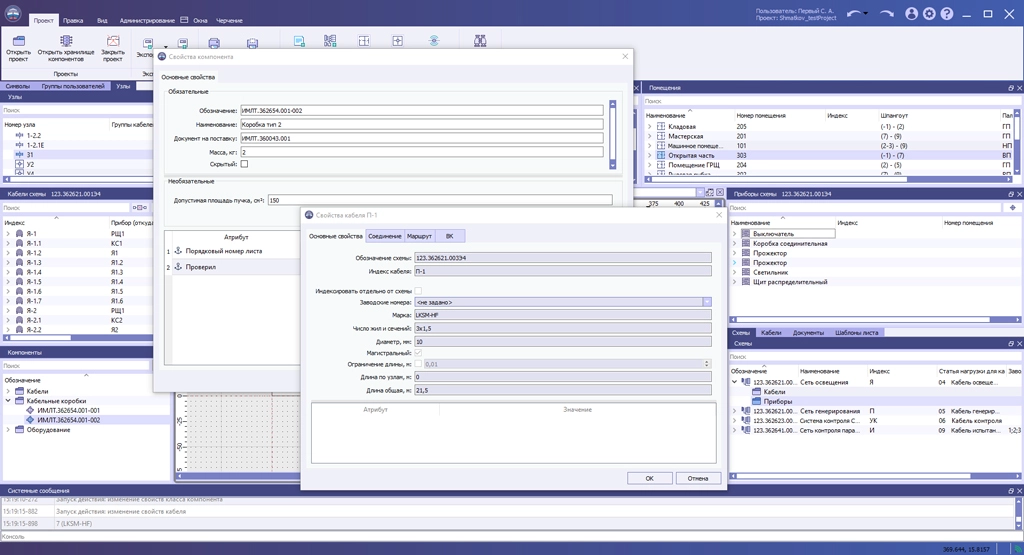Expand the Кладовая room row

point(649,127)
